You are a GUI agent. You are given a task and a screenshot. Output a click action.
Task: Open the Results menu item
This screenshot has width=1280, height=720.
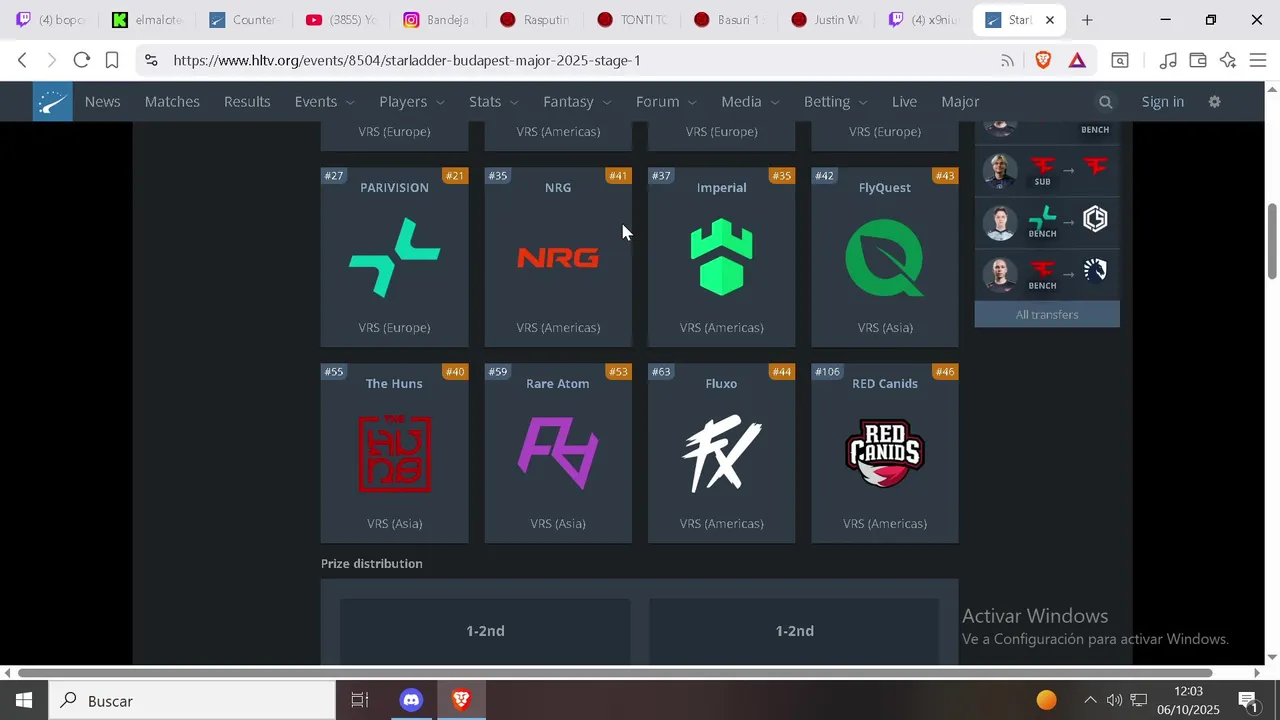tap(247, 102)
